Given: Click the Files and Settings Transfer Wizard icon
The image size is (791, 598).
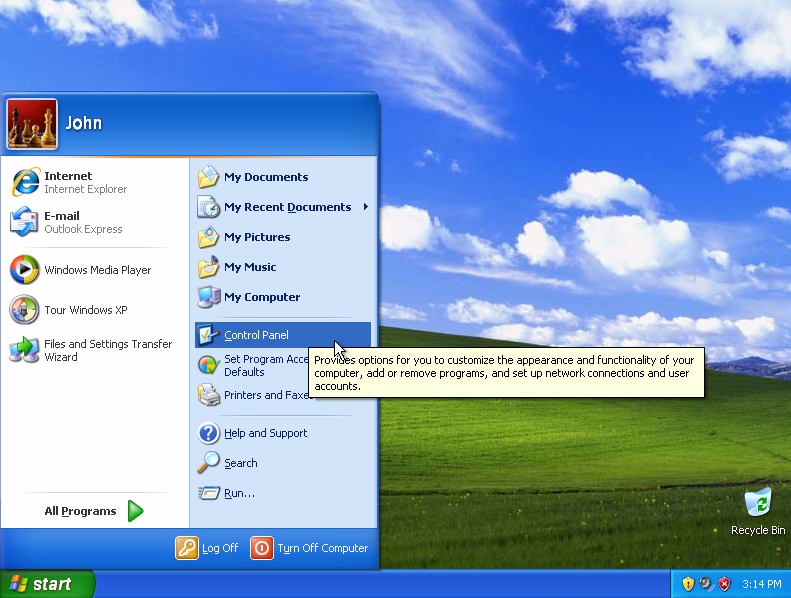Looking at the screenshot, I should coord(24,350).
